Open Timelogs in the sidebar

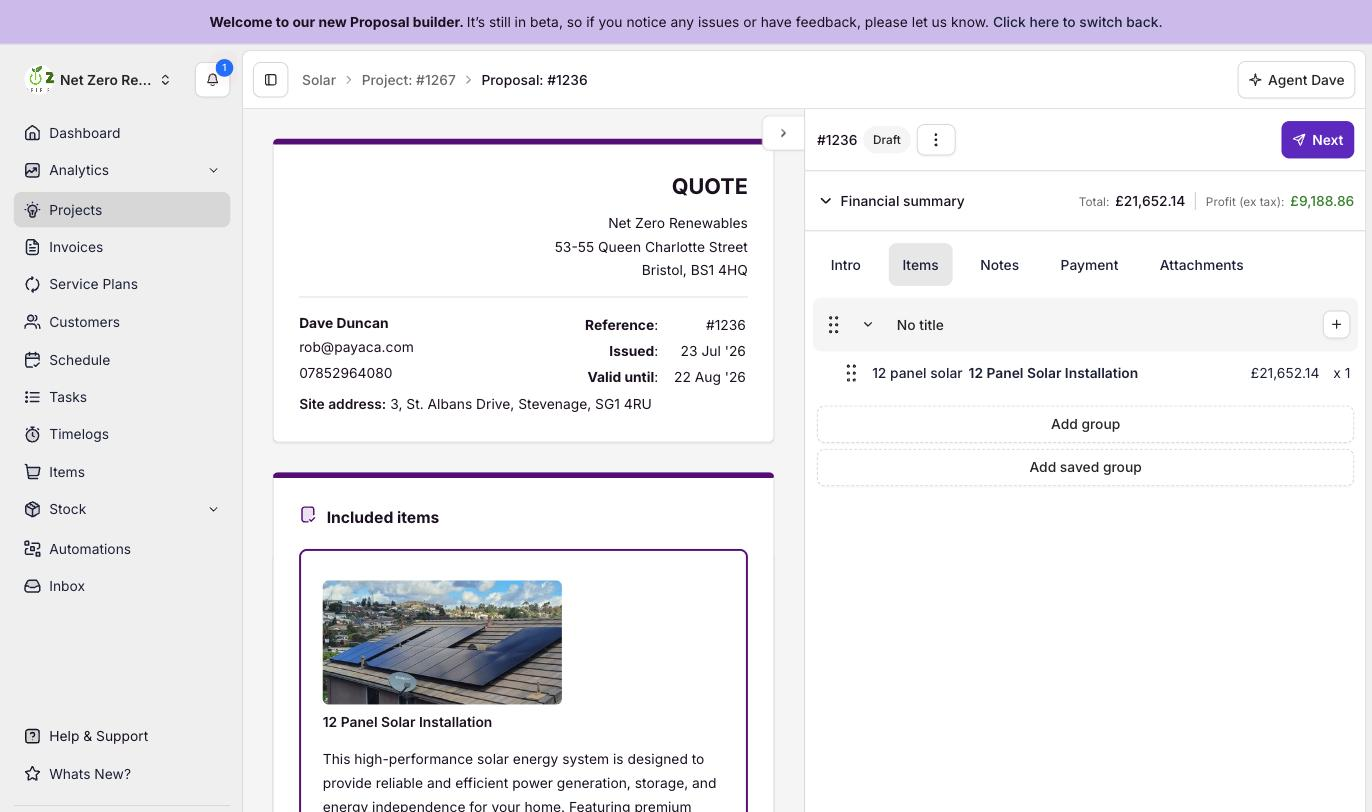point(122,434)
